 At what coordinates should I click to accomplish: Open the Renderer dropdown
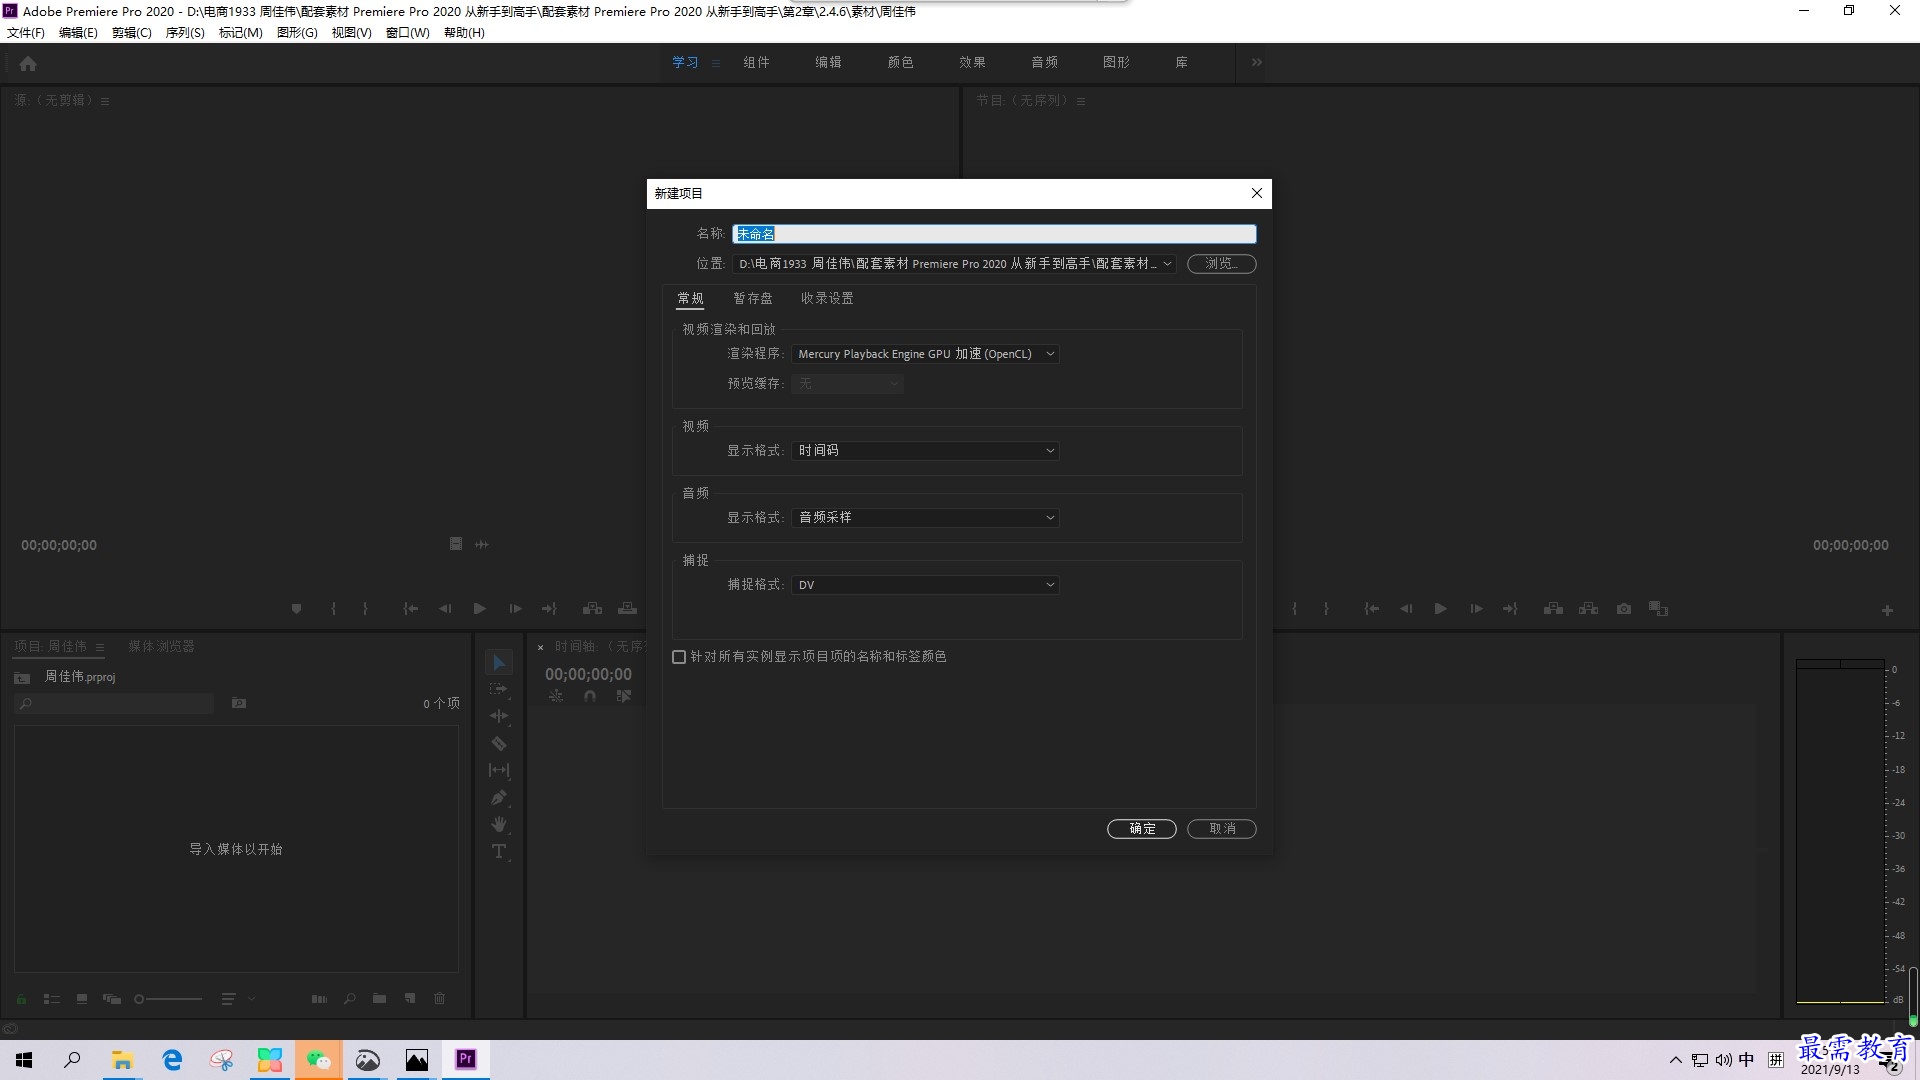(925, 354)
